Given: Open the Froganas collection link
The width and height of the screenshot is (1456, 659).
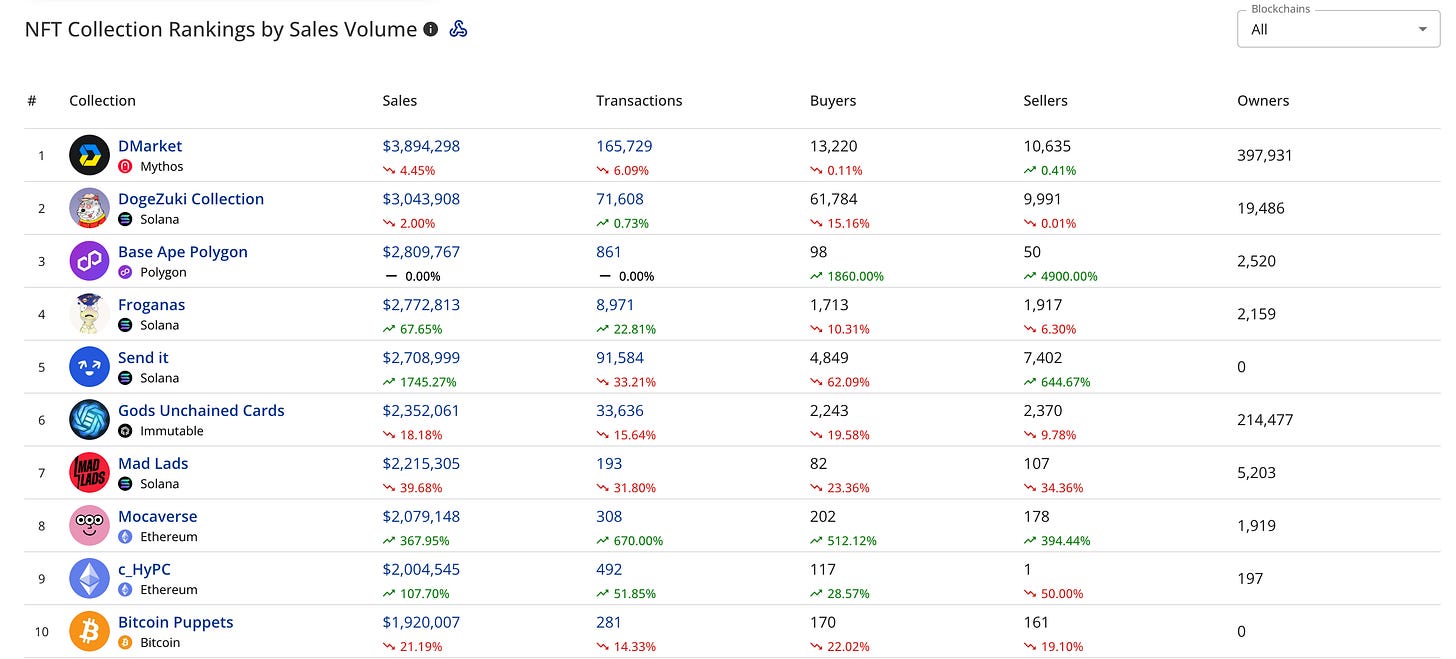Looking at the screenshot, I should [151, 305].
